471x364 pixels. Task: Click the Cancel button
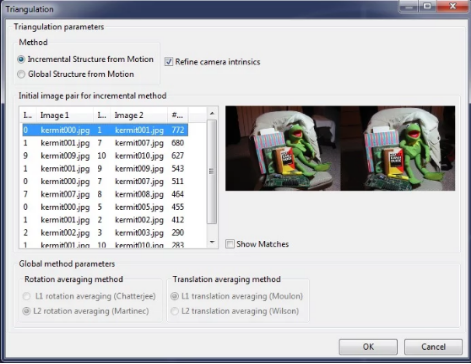pyautogui.click(x=433, y=347)
